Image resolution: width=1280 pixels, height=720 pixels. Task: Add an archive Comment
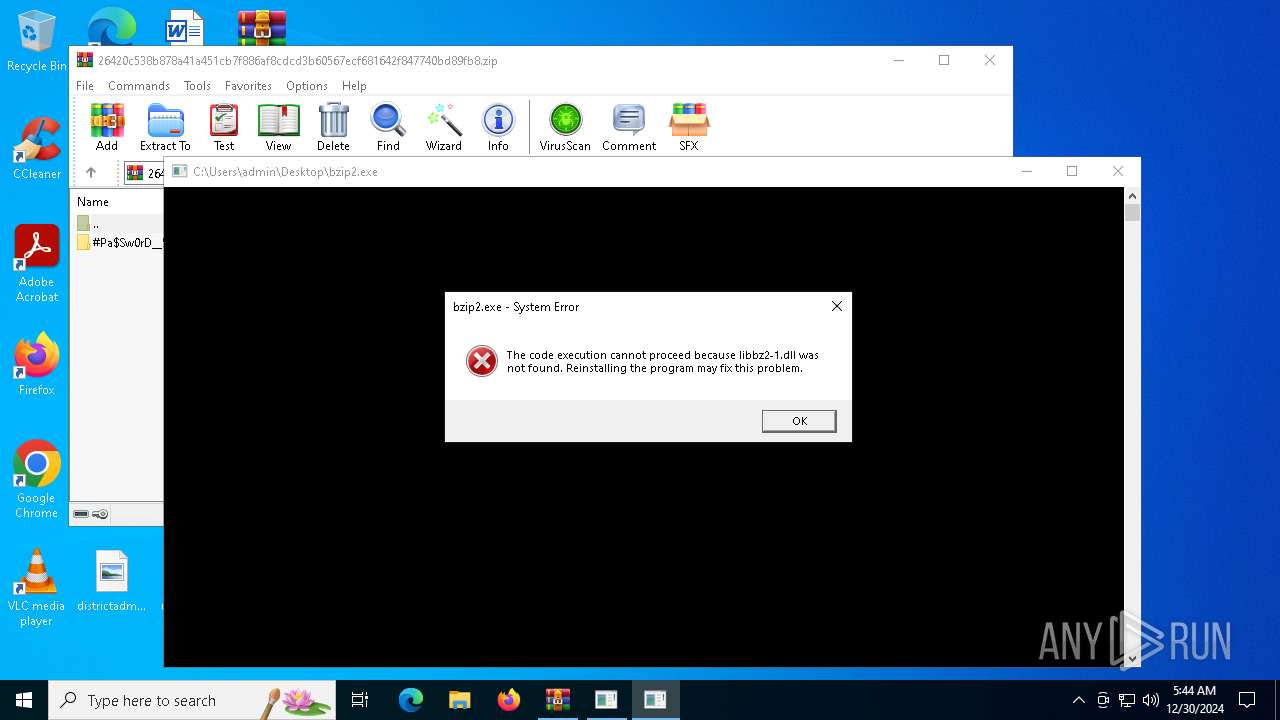click(629, 127)
